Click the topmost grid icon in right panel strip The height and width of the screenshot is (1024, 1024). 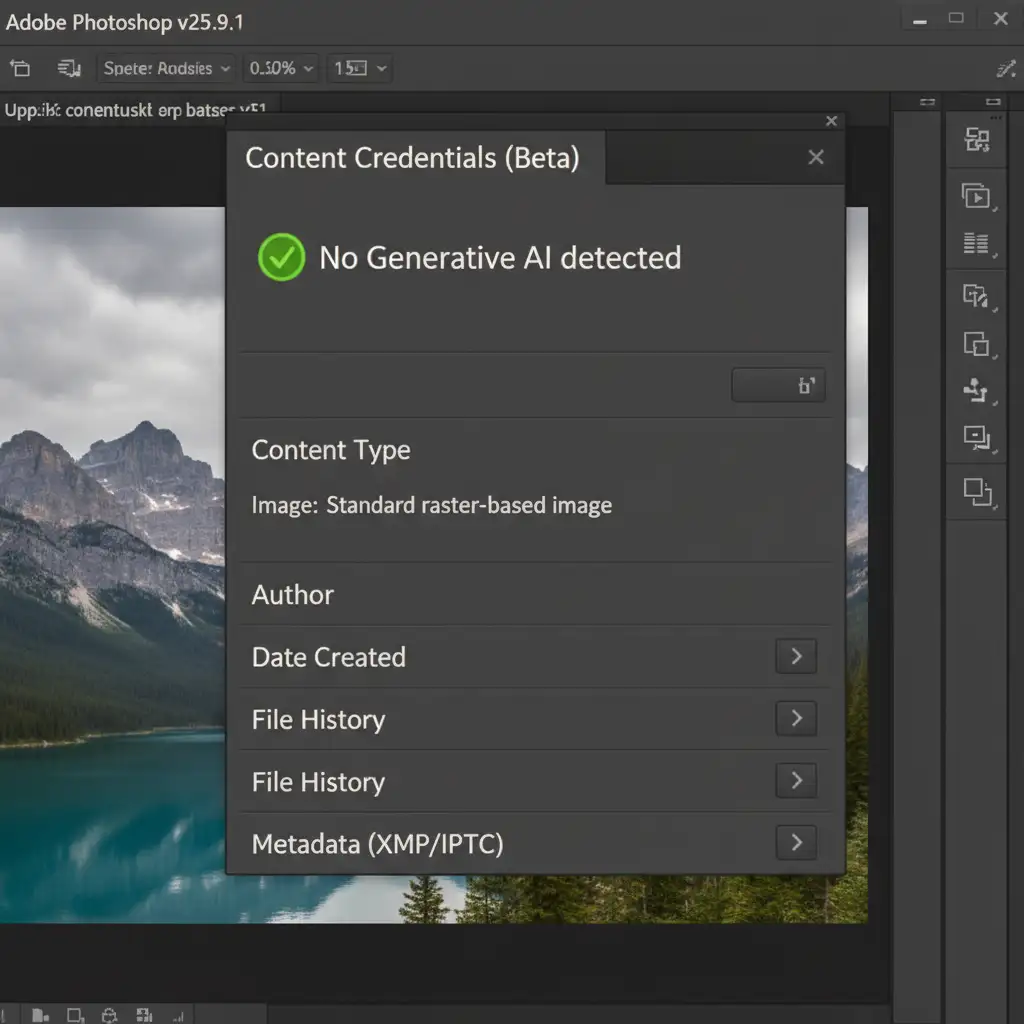(x=976, y=140)
